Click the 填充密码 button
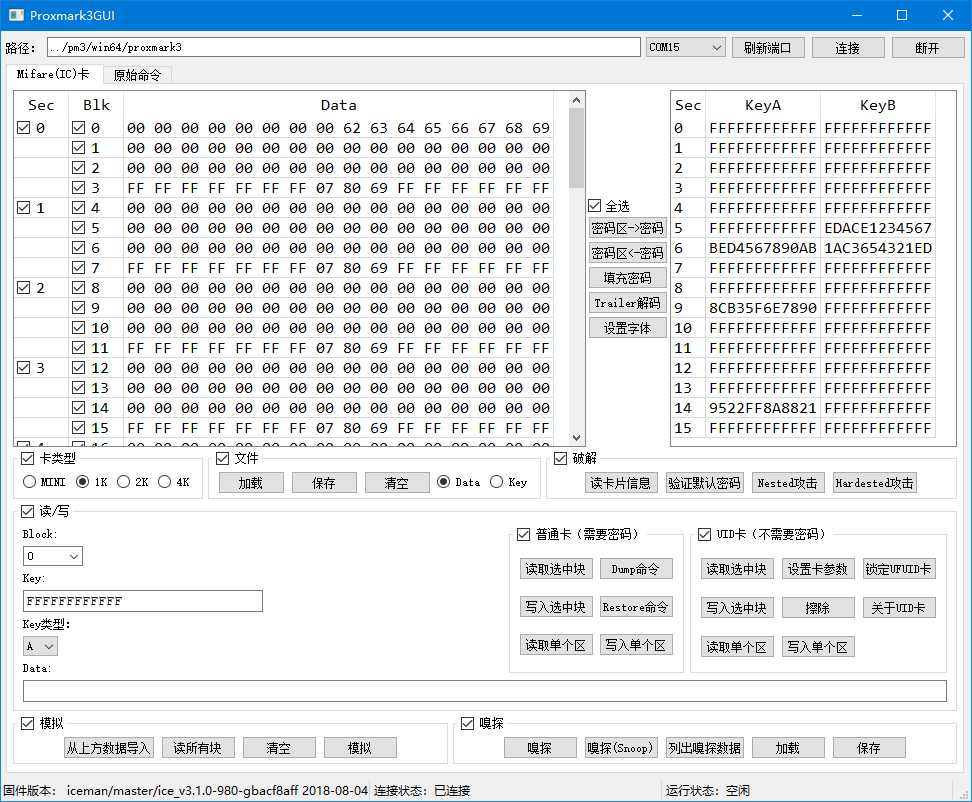The image size is (972, 802). [627, 278]
